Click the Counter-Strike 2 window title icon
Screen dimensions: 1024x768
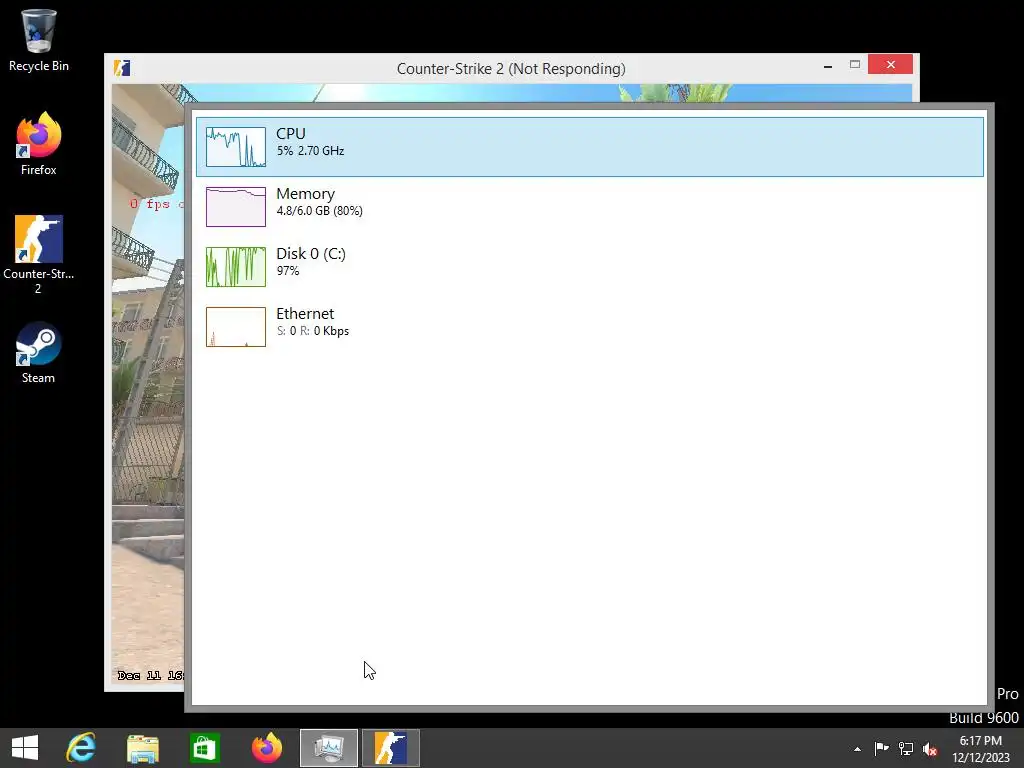(122, 68)
